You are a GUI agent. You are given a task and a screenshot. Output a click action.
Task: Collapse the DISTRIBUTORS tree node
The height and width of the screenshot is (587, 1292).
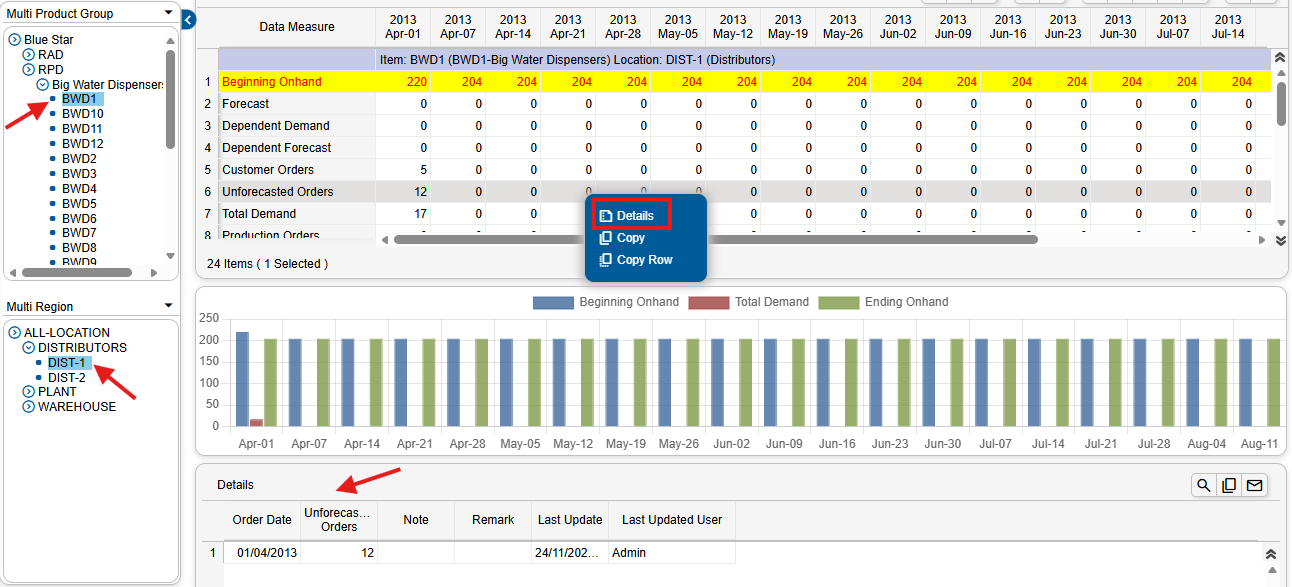click(x=29, y=348)
